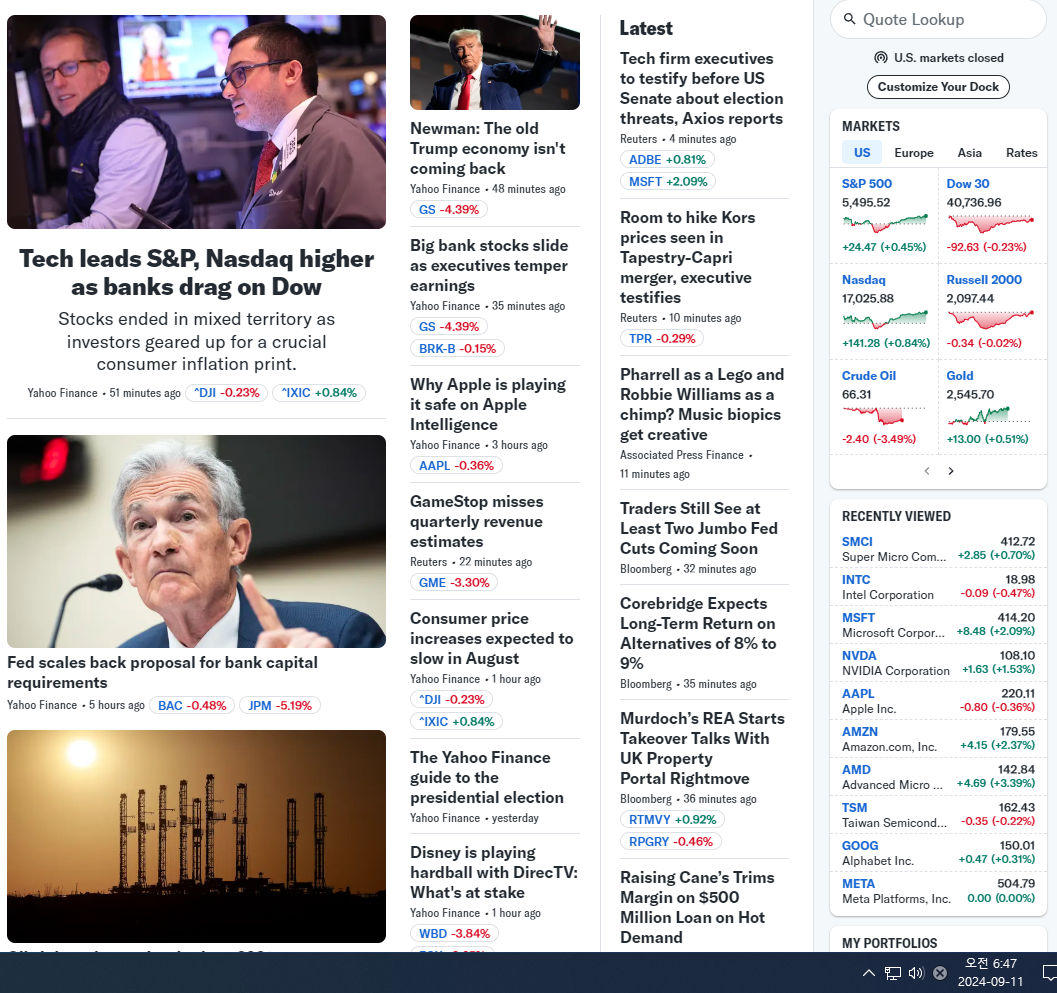This screenshot has width=1057, height=993.
Task: Click AAPL -0.36% ticker chip
Action: (x=456, y=466)
